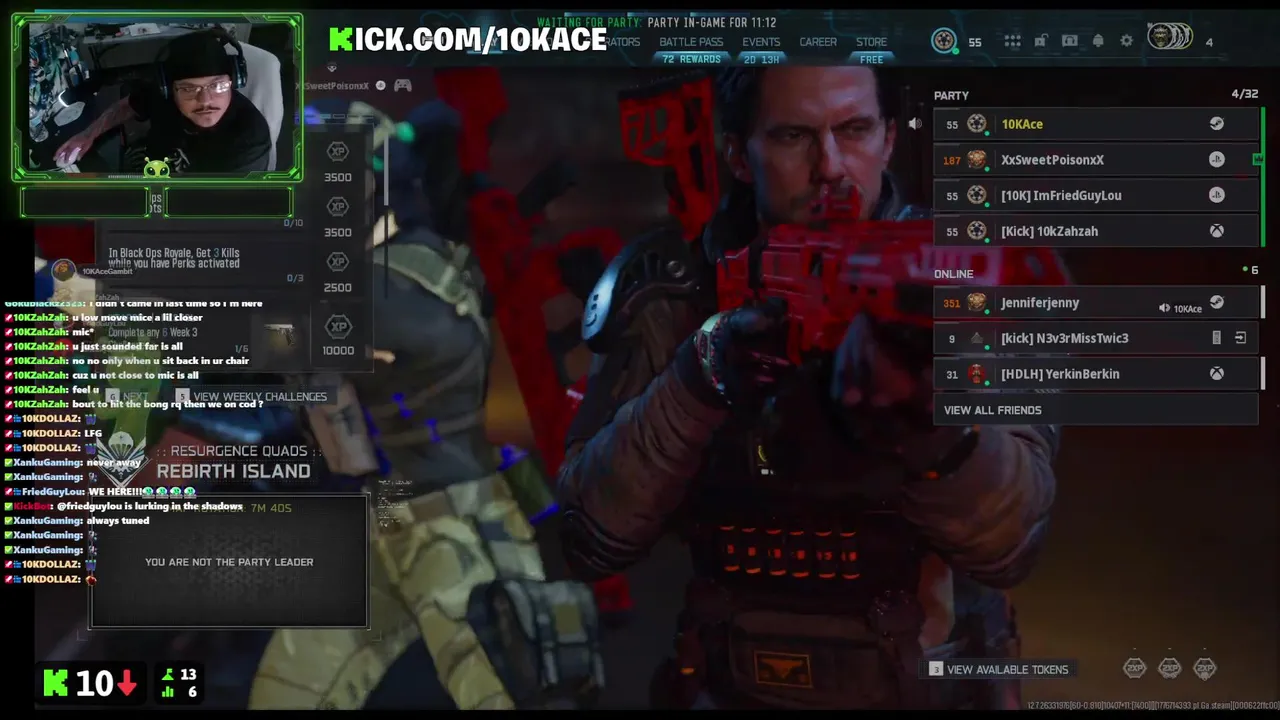Click the pistol reward thumbnail
This screenshot has height=720, width=1280.
[x=281, y=334]
